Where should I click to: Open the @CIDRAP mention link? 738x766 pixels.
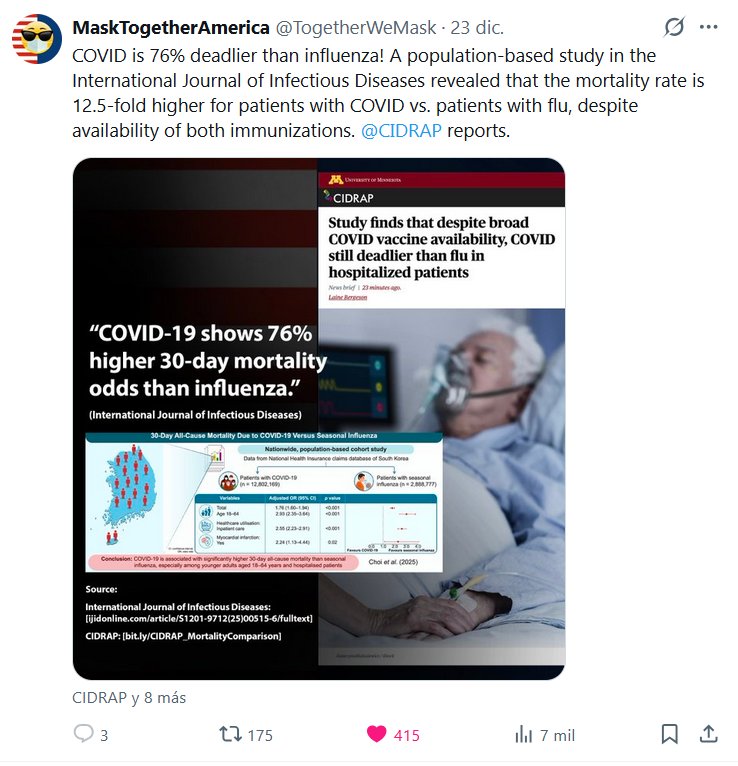pyautogui.click(x=401, y=130)
